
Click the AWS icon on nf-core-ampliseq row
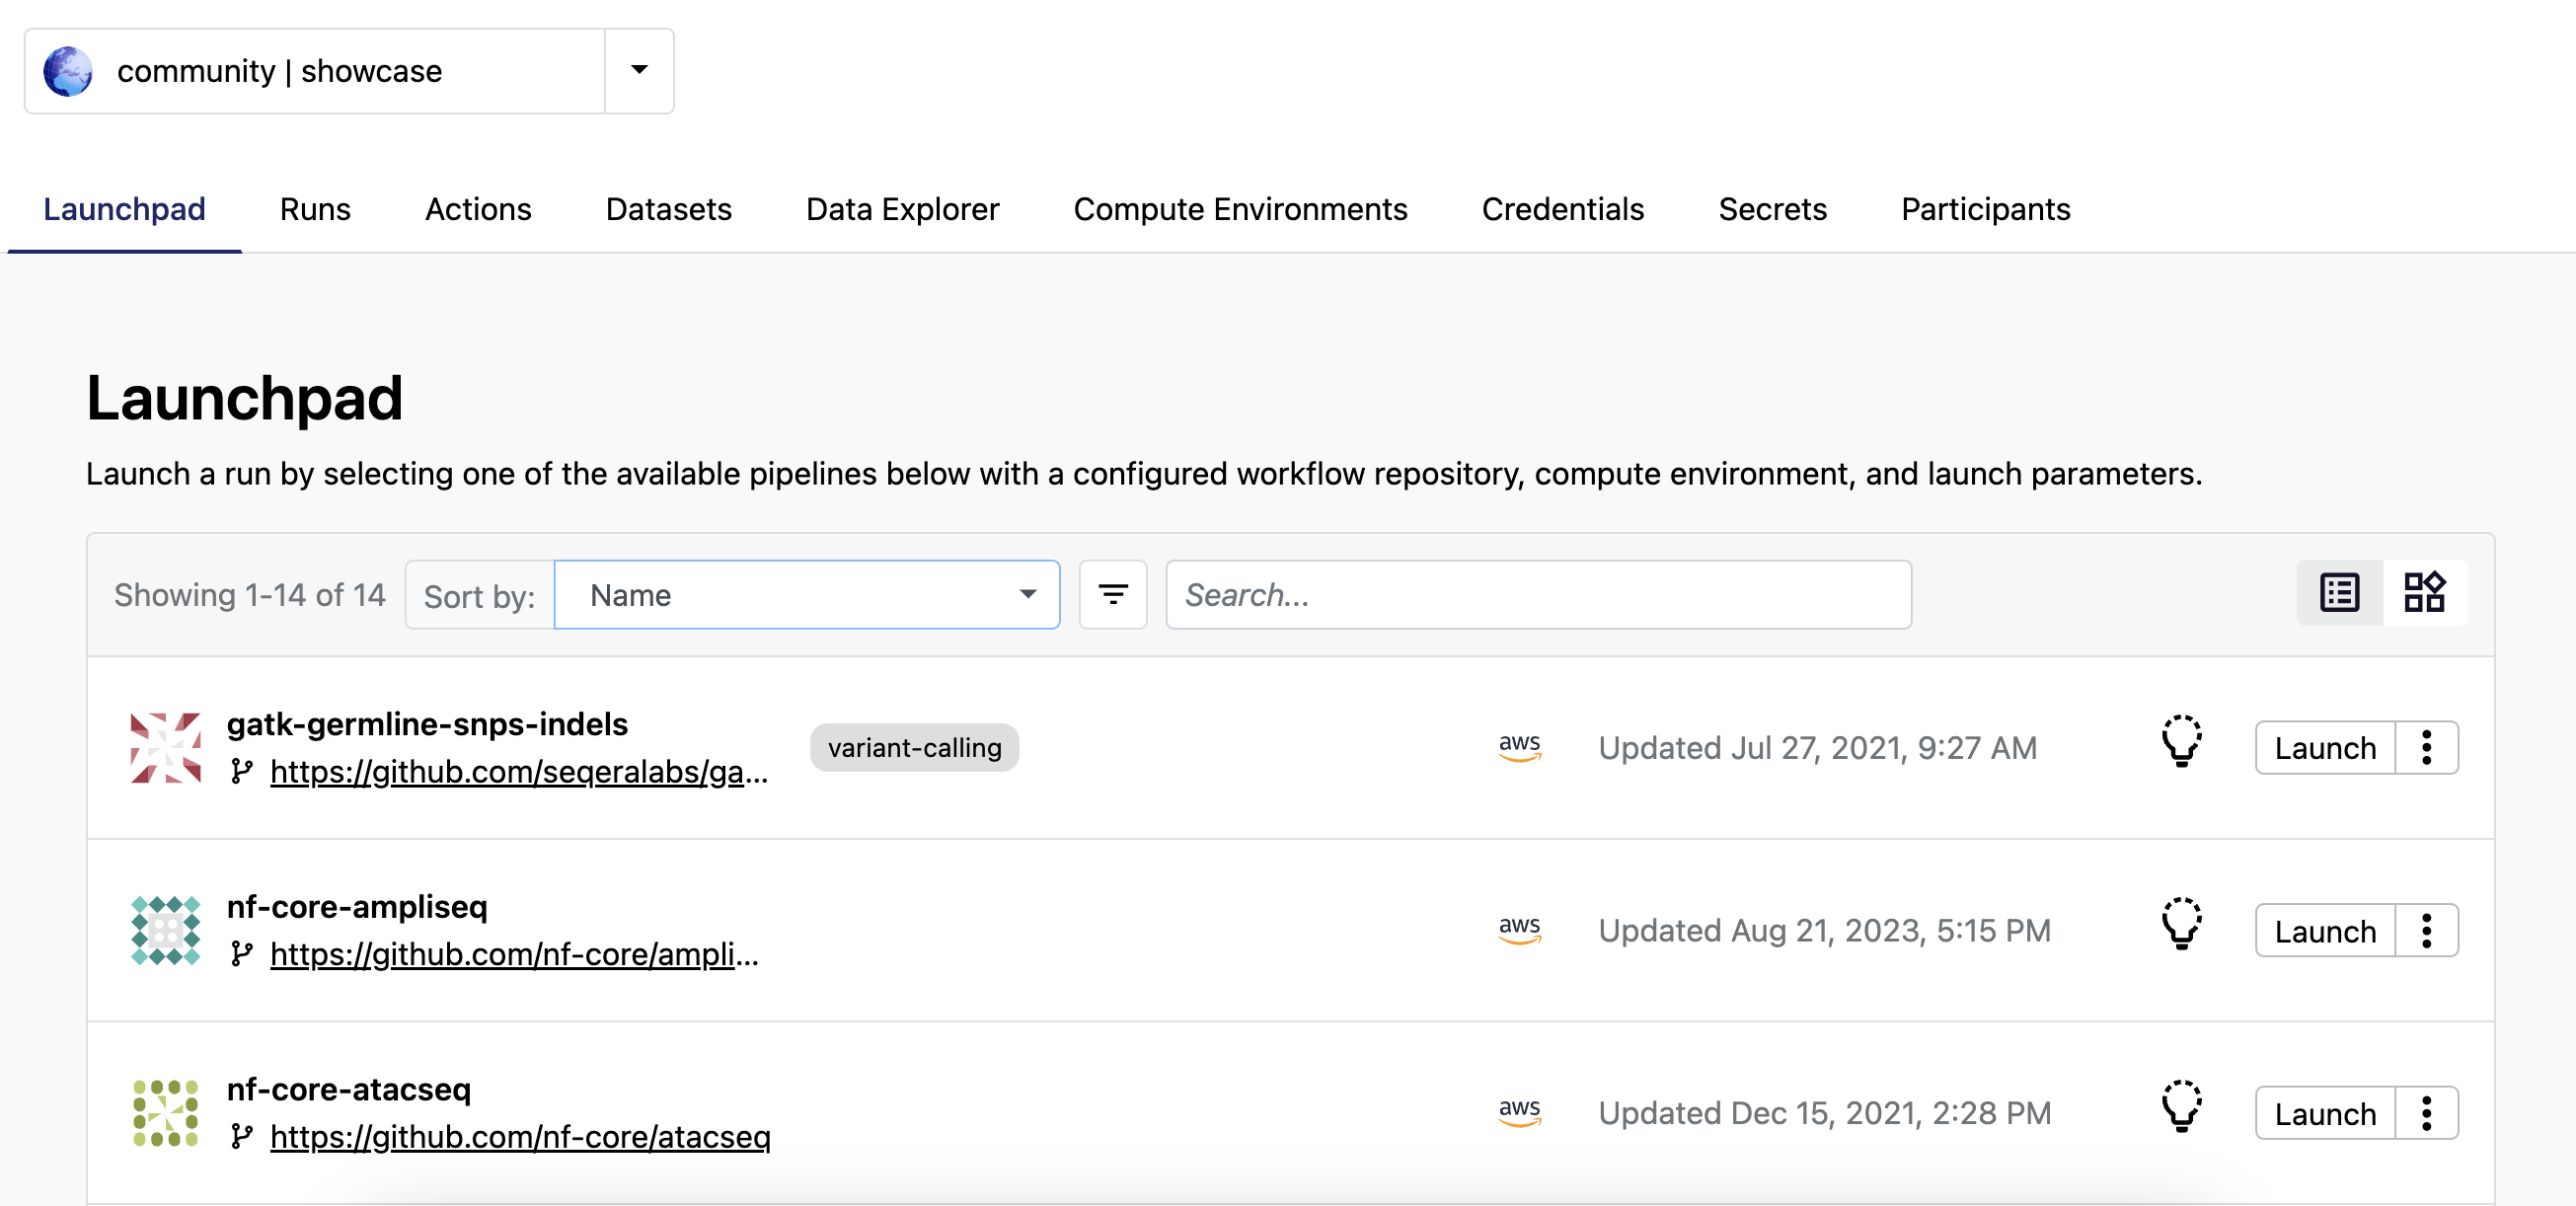1518,929
